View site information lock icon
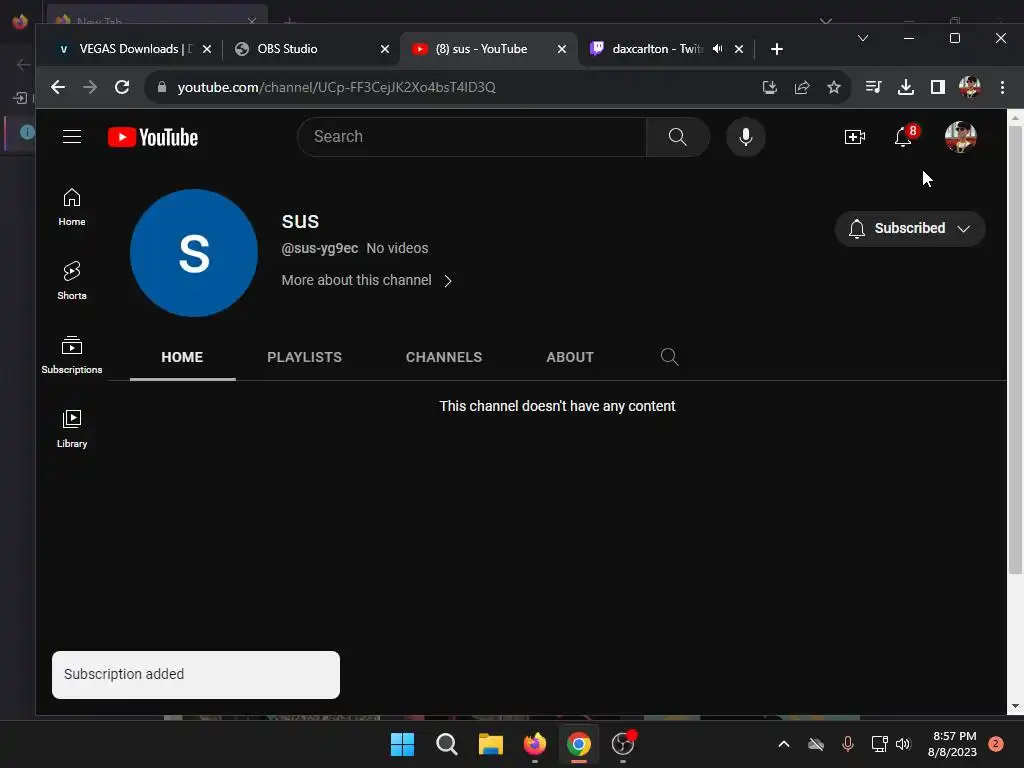The height and width of the screenshot is (768, 1024). [162, 87]
